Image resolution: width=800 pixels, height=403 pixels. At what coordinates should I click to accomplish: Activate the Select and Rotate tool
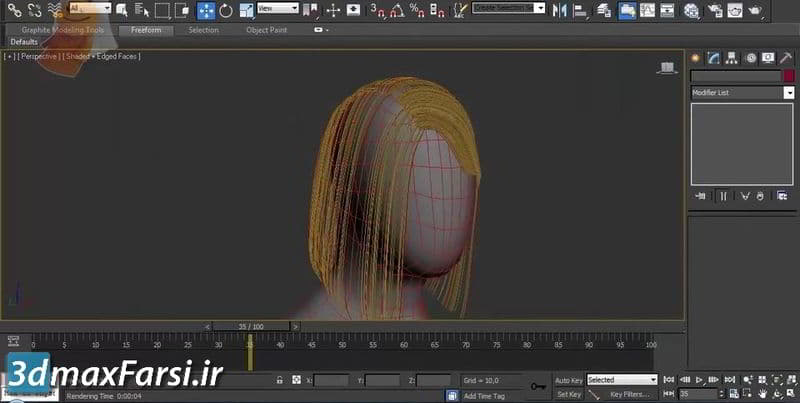tap(225, 10)
